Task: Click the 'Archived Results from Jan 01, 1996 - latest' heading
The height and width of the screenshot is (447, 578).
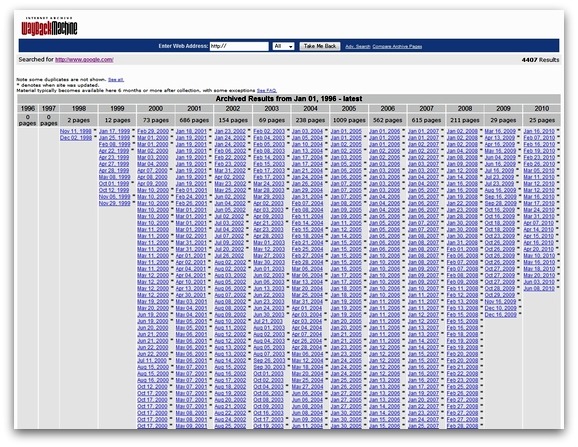Action: (x=289, y=99)
